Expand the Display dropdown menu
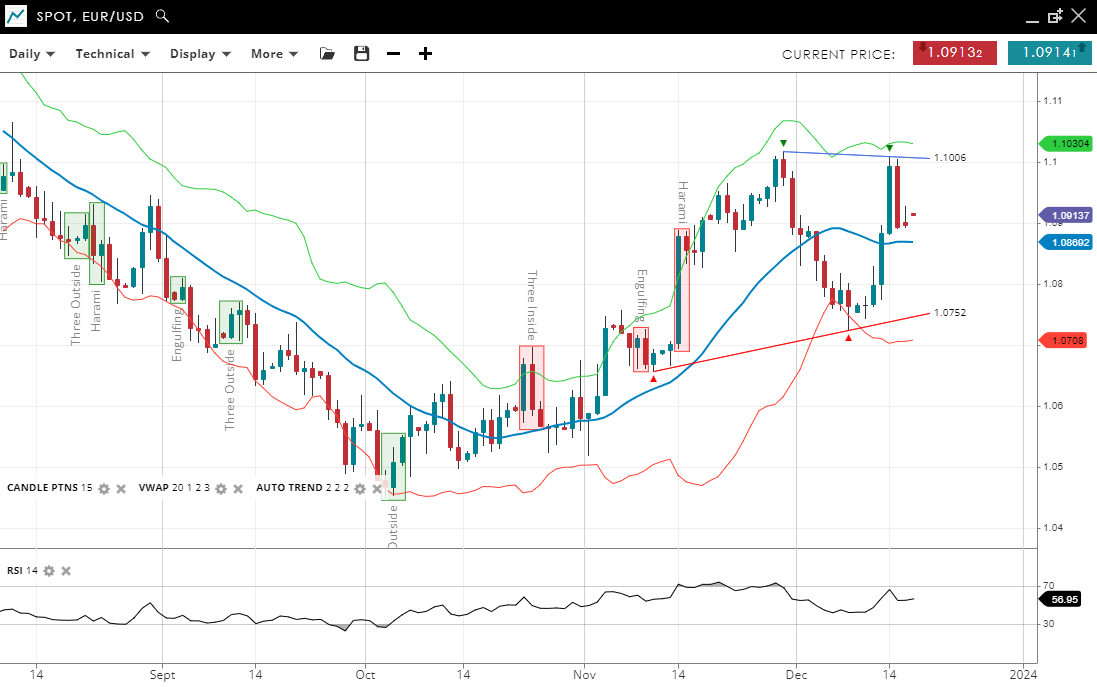 tap(200, 54)
